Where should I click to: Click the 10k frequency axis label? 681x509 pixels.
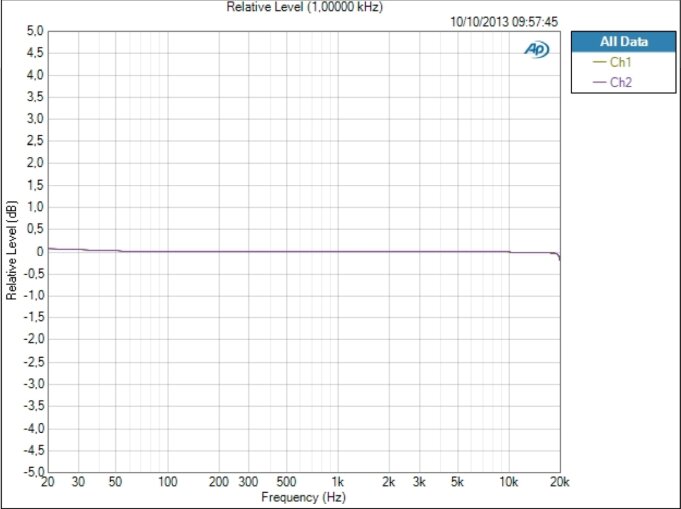coord(509,482)
